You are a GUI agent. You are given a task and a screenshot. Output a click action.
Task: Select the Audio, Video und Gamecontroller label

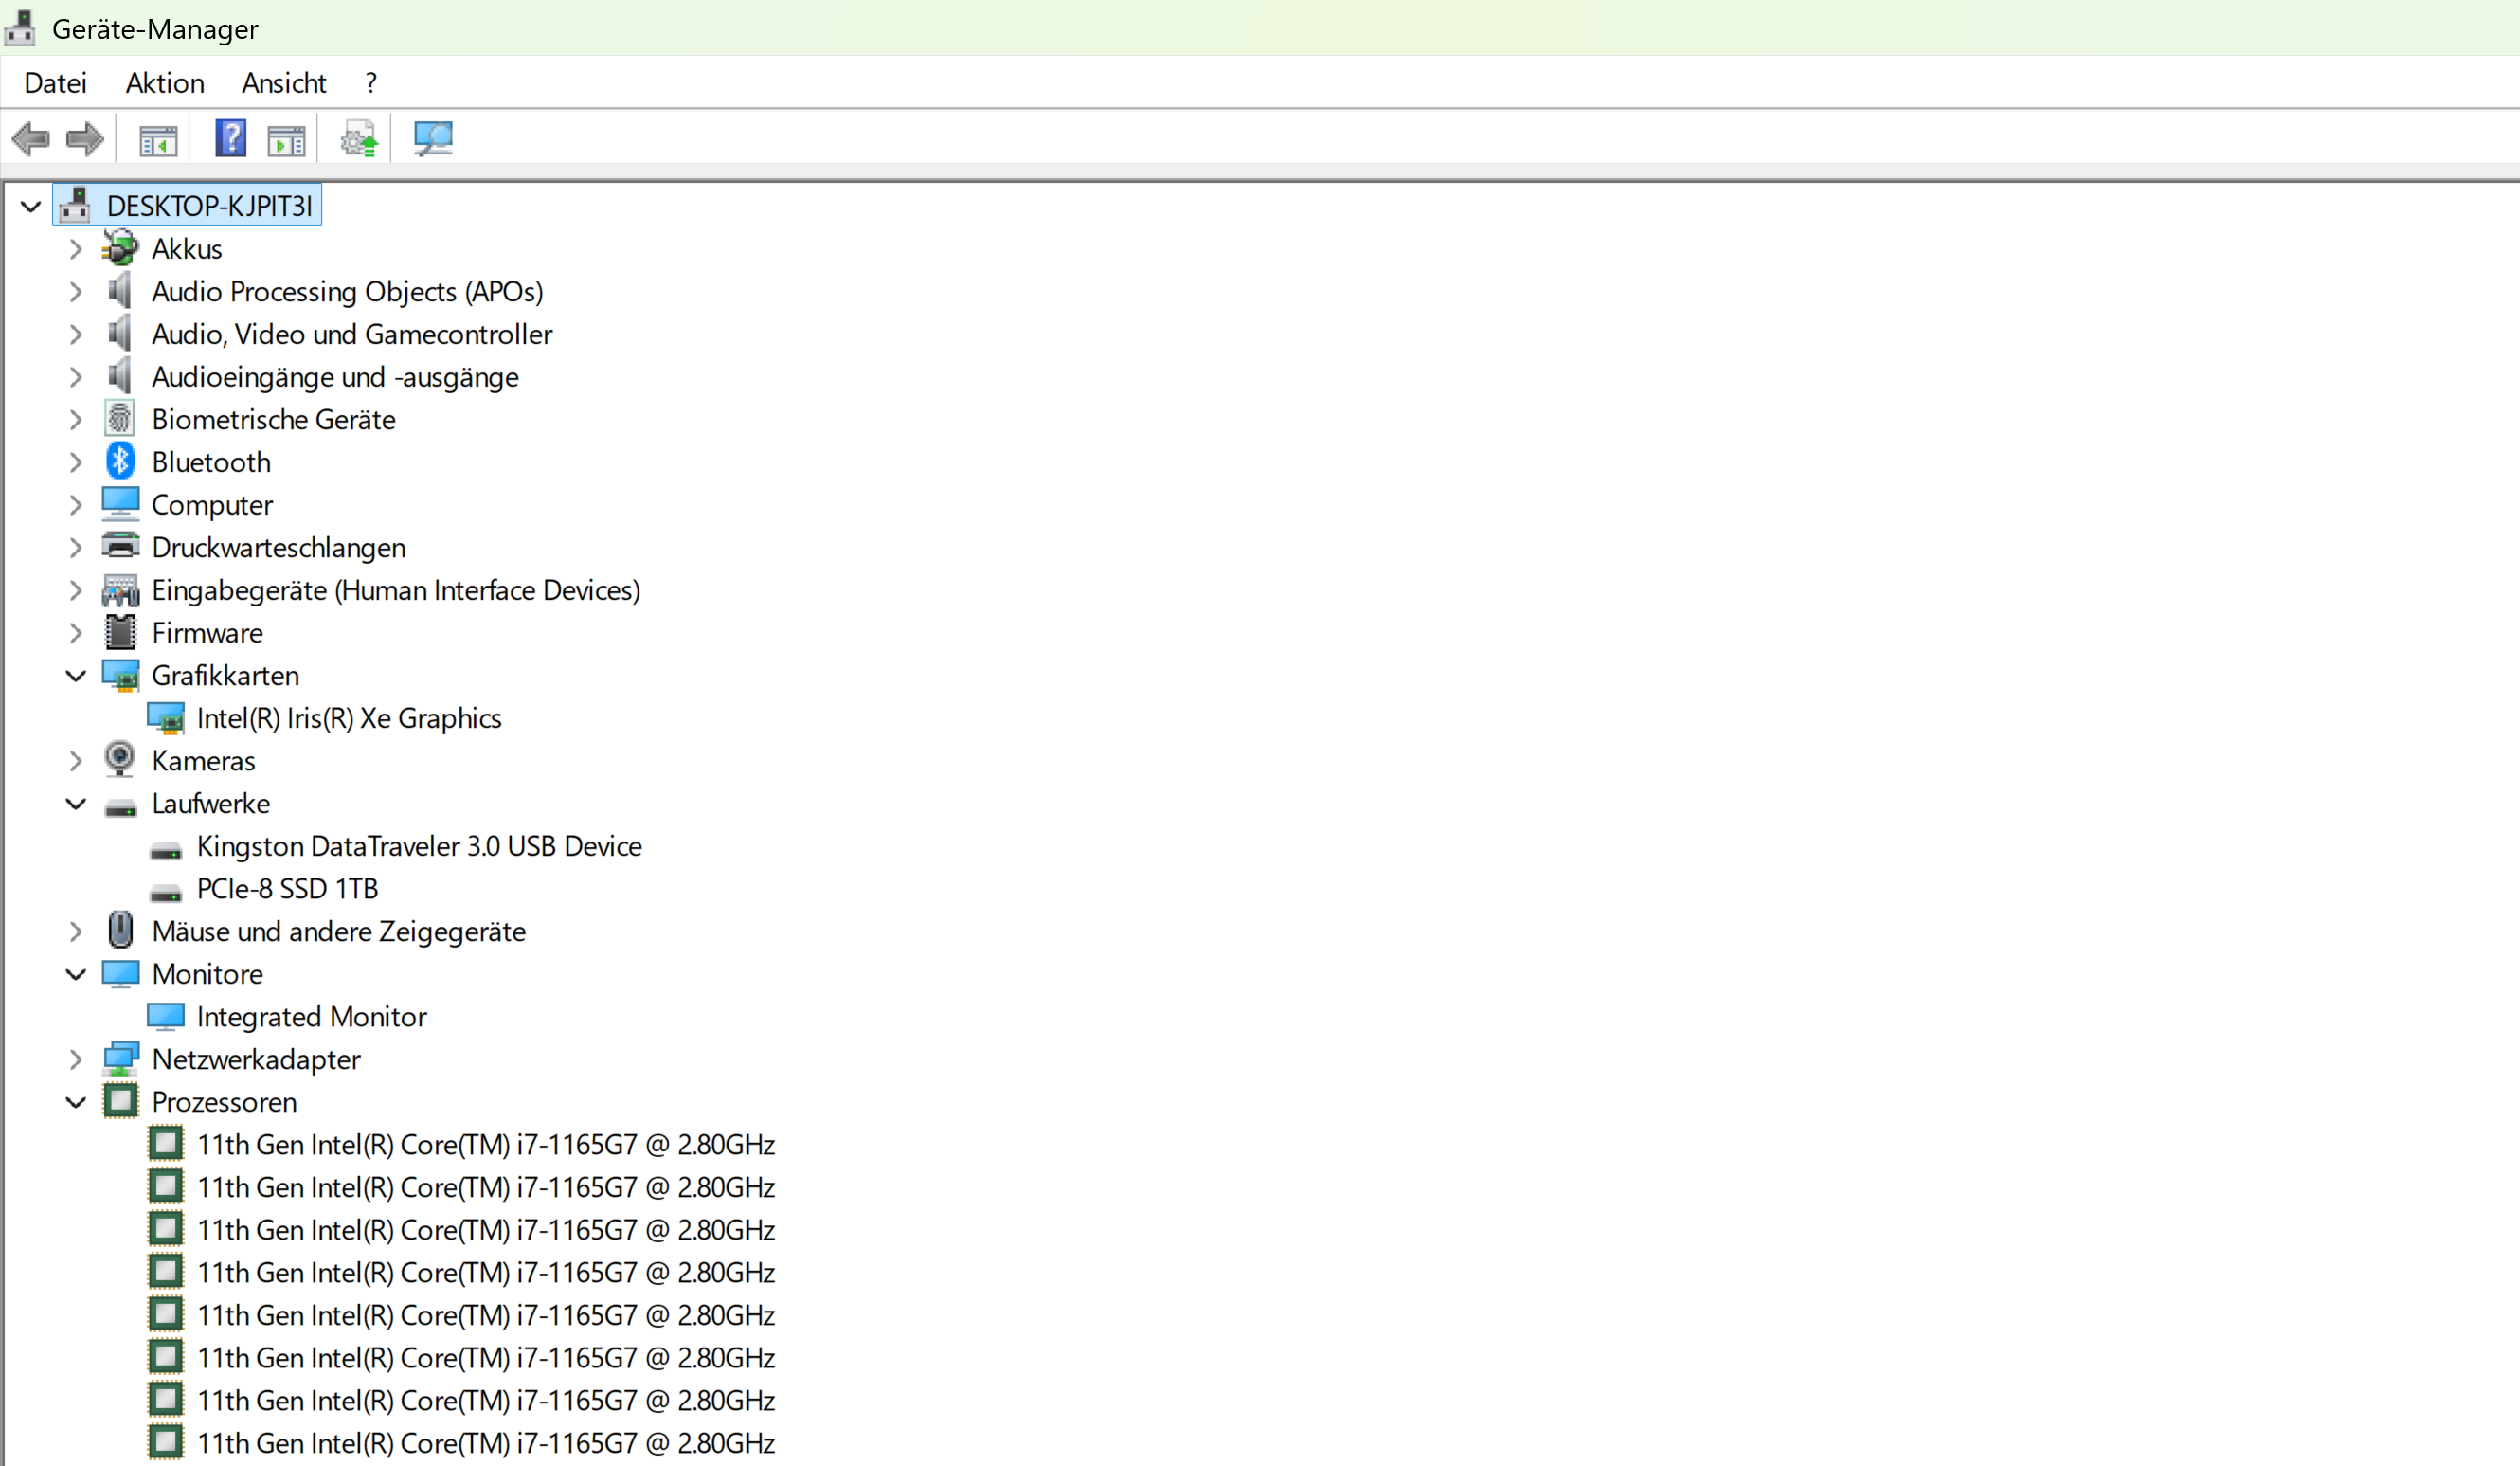352,334
